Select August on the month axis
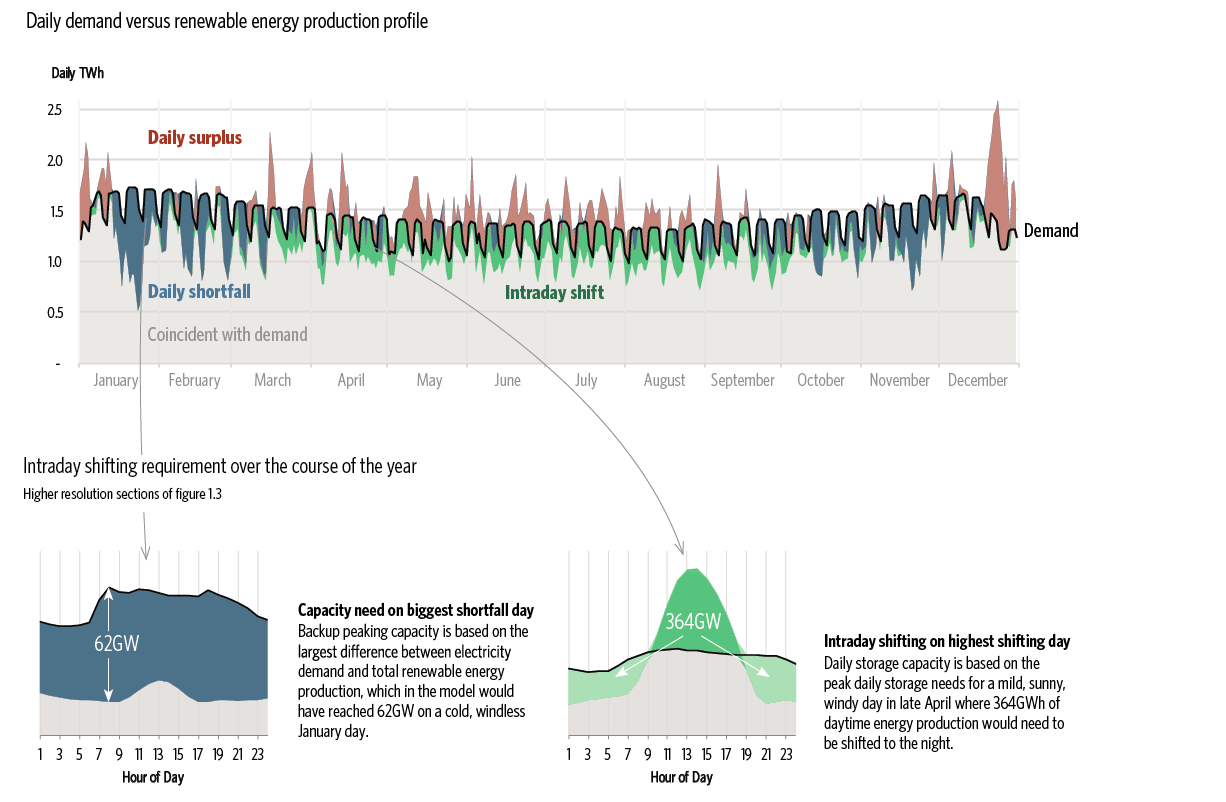This screenshot has width=1226, height=802. tap(665, 380)
